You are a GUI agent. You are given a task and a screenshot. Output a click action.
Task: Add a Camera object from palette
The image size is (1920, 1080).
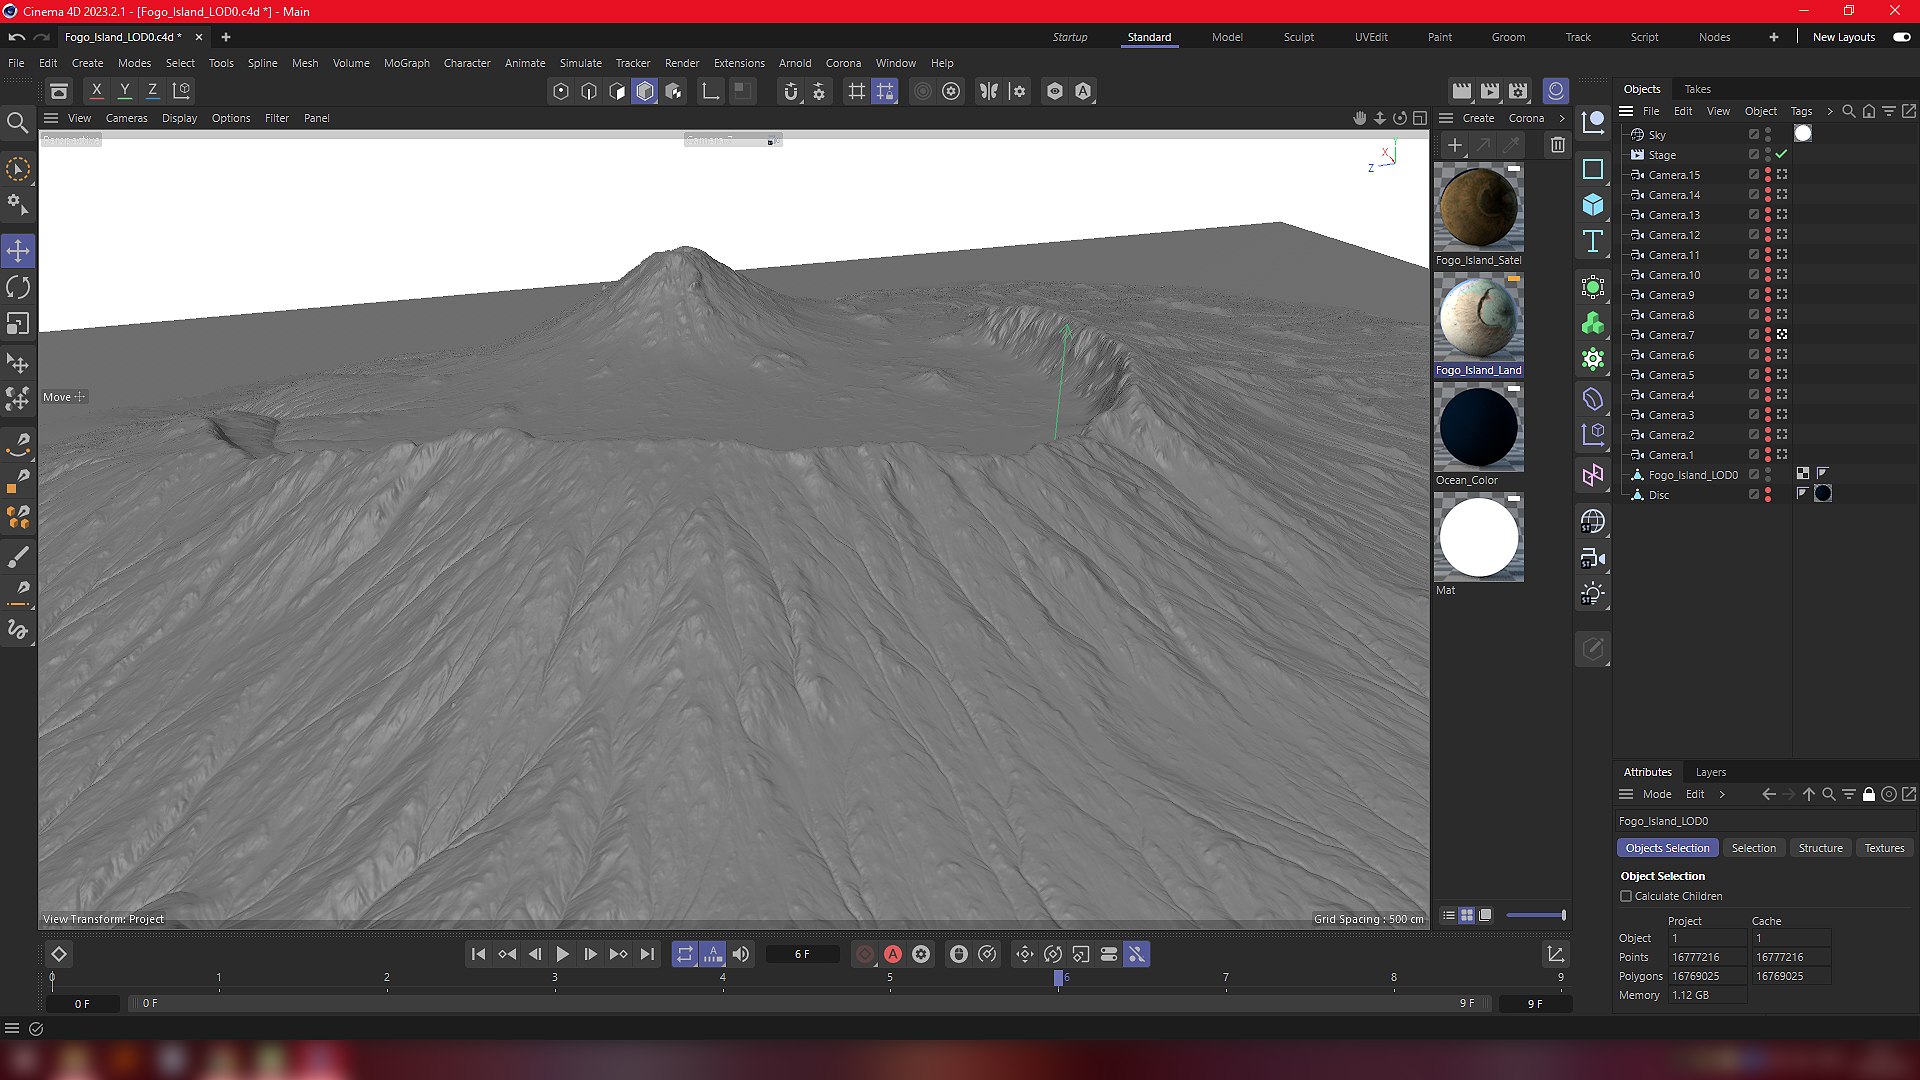click(1593, 558)
